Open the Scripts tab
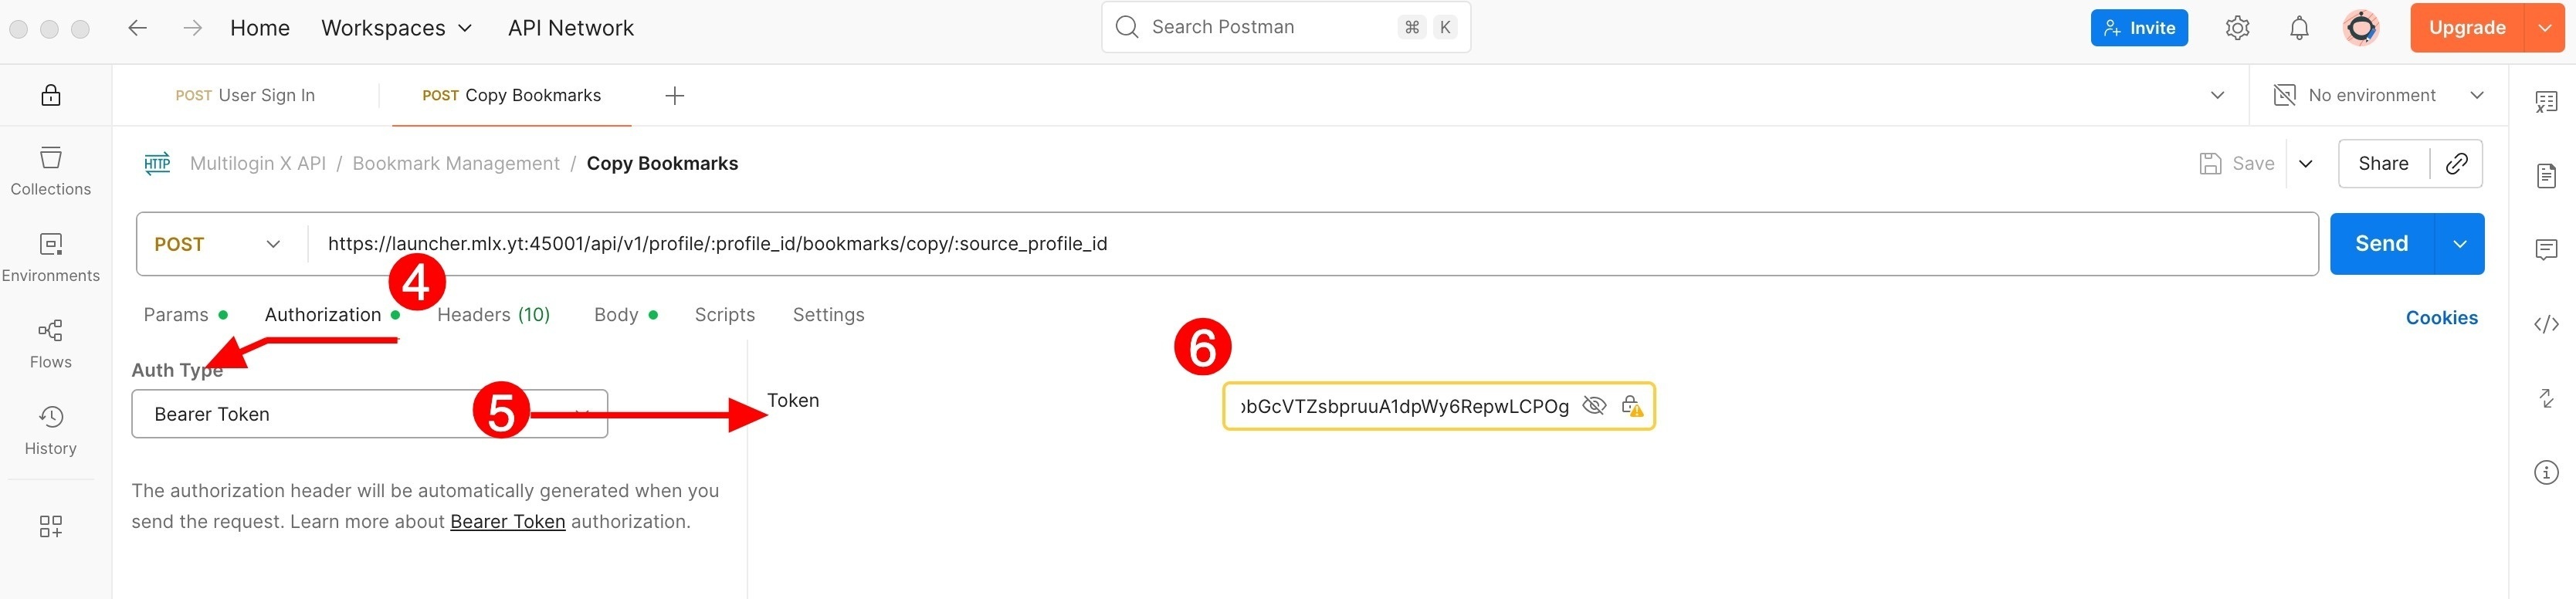 725,315
